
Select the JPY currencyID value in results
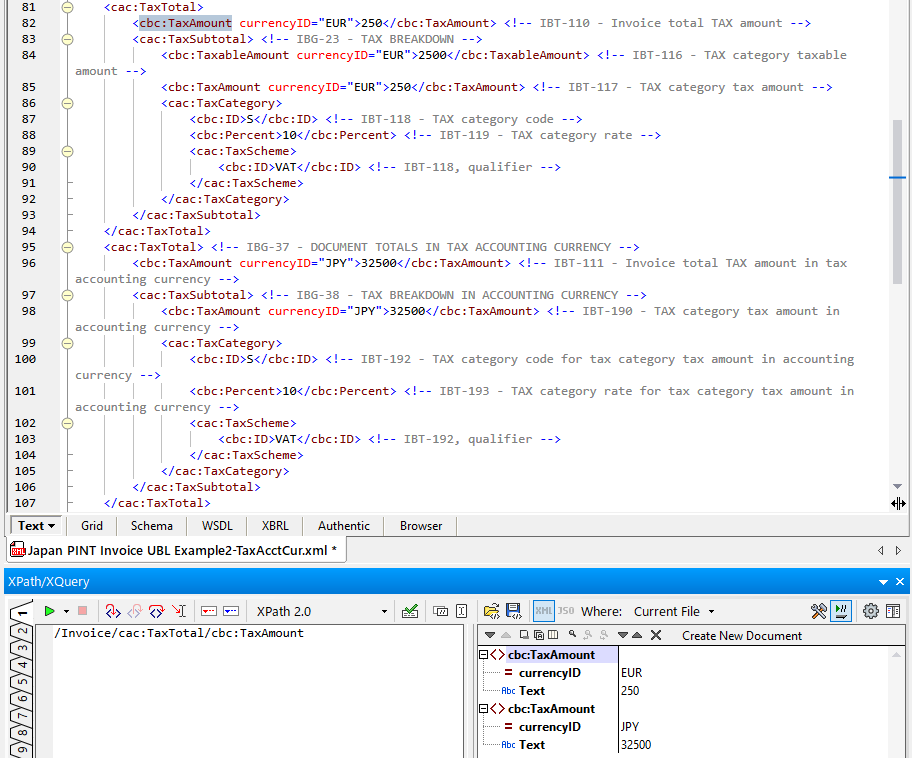click(630, 727)
